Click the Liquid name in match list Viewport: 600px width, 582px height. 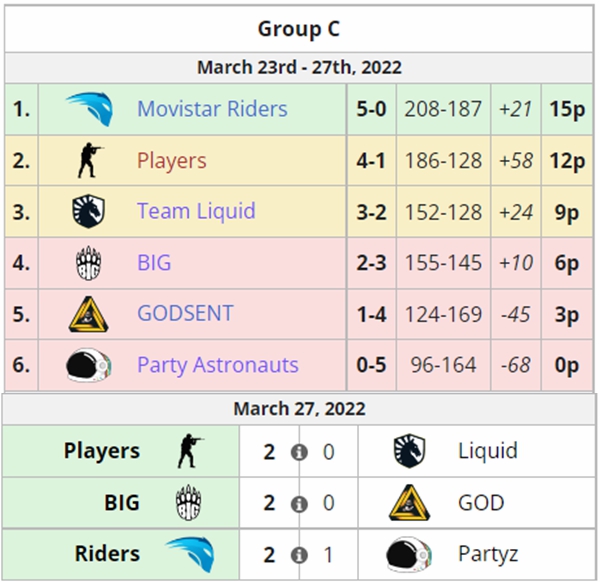(x=488, y=451)
